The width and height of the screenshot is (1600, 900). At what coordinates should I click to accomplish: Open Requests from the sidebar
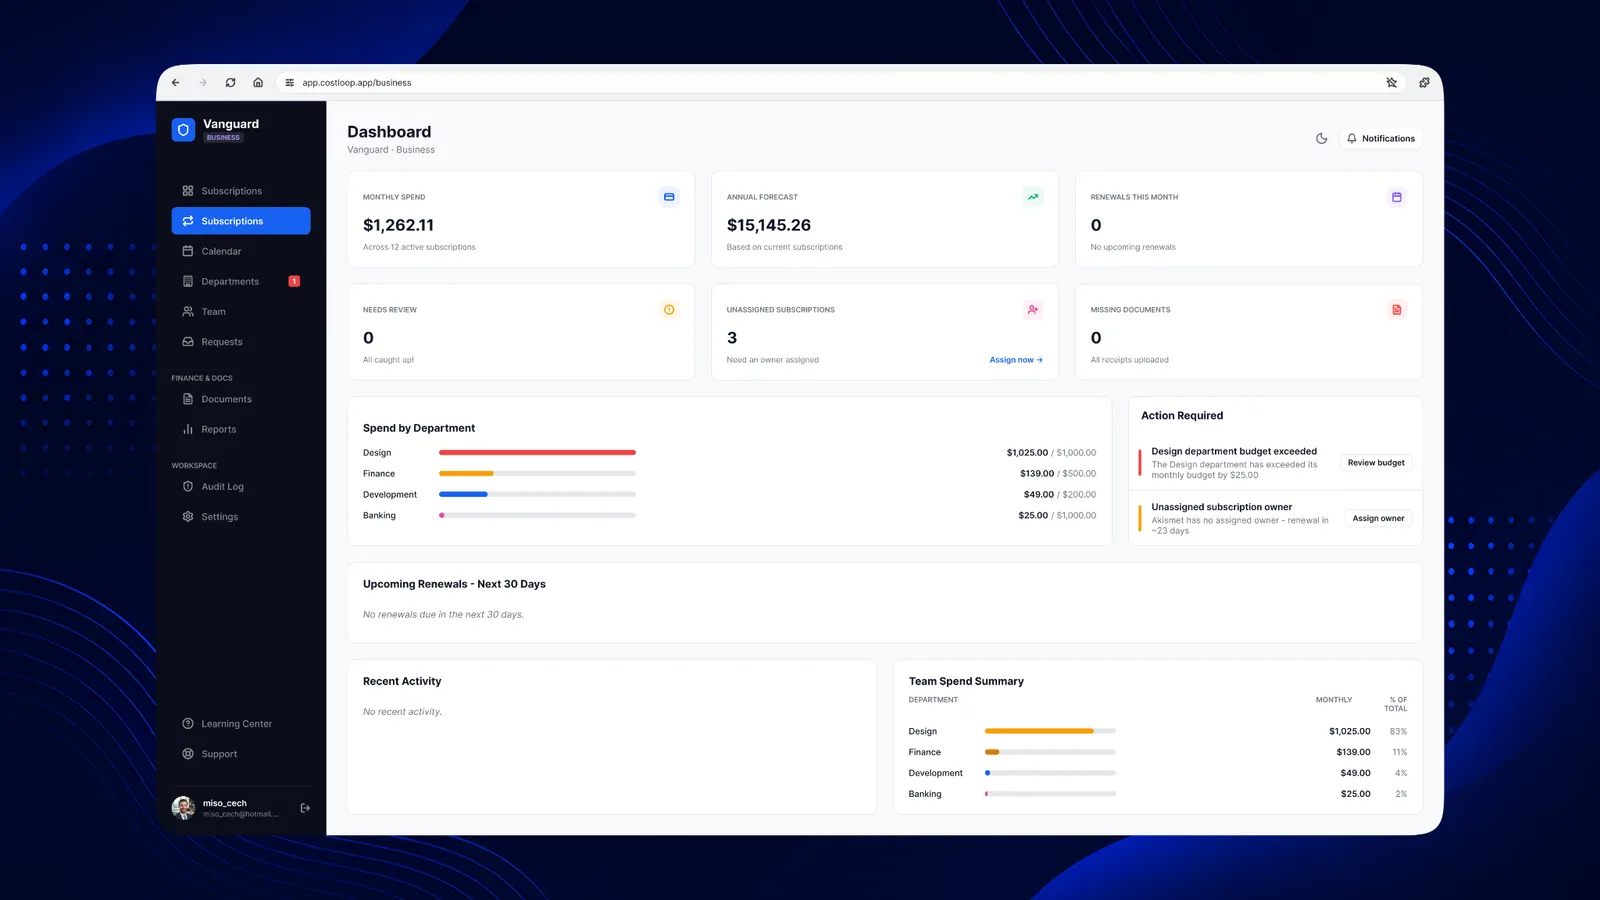point(241,342)
